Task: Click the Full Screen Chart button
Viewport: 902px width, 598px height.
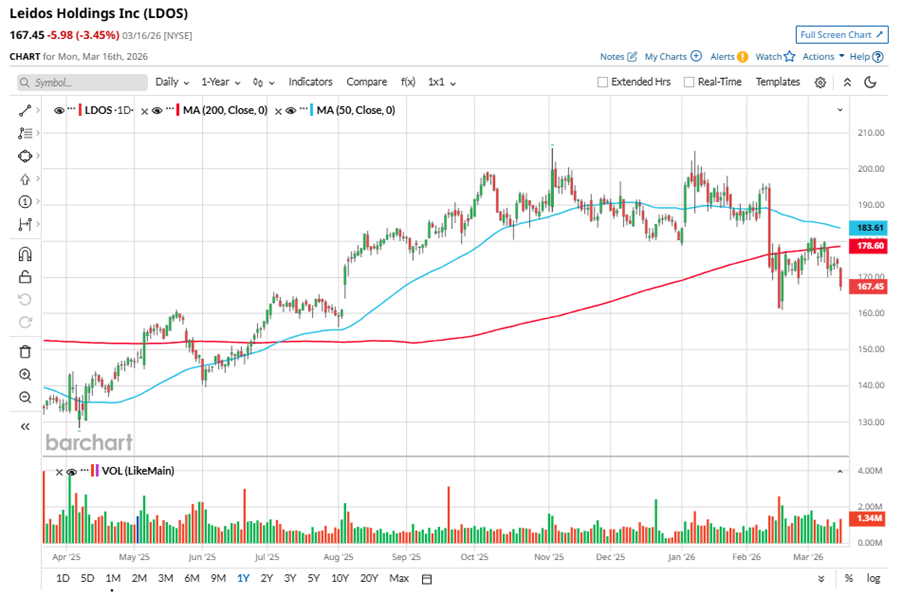Action: point(842,35)
